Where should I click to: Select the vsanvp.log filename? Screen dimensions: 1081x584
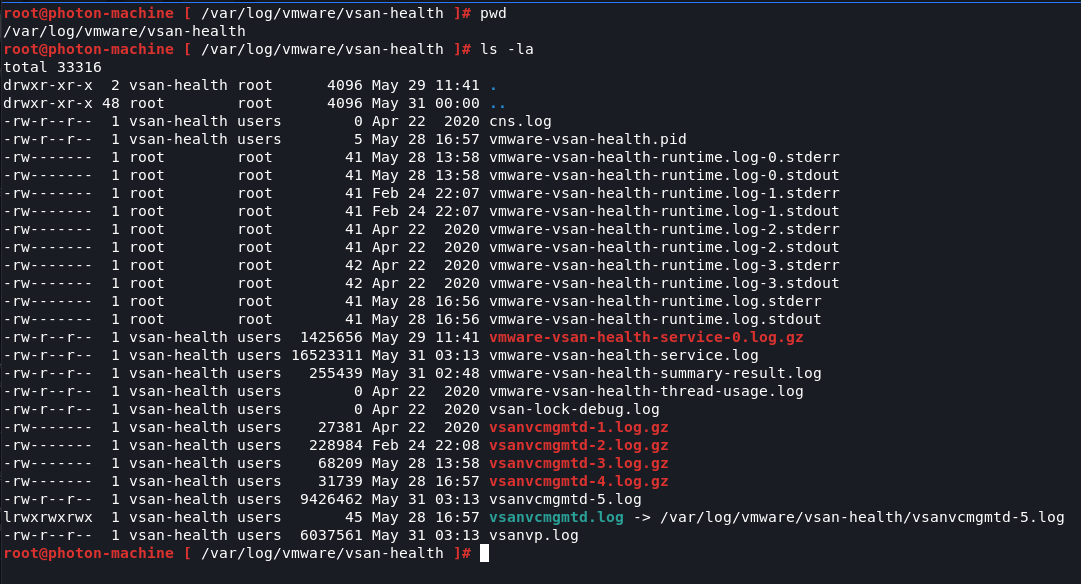534,535
